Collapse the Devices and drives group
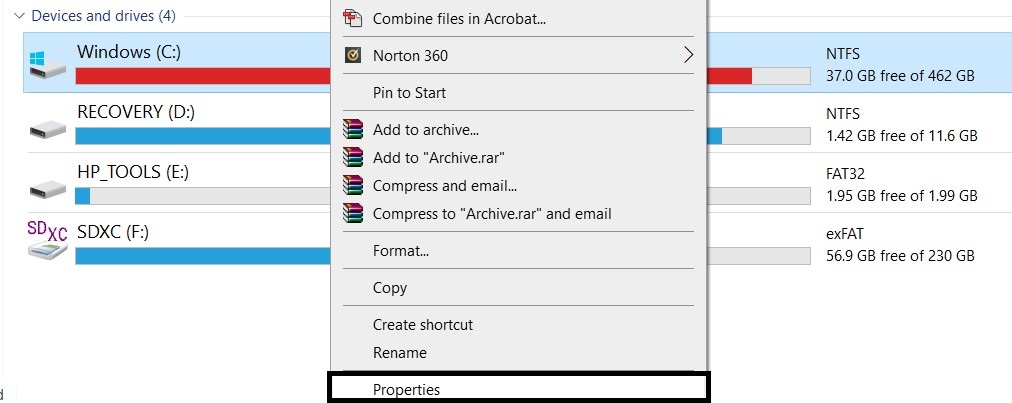The image size is (1012, 403). pyautogui.click(x=18, y=16)
